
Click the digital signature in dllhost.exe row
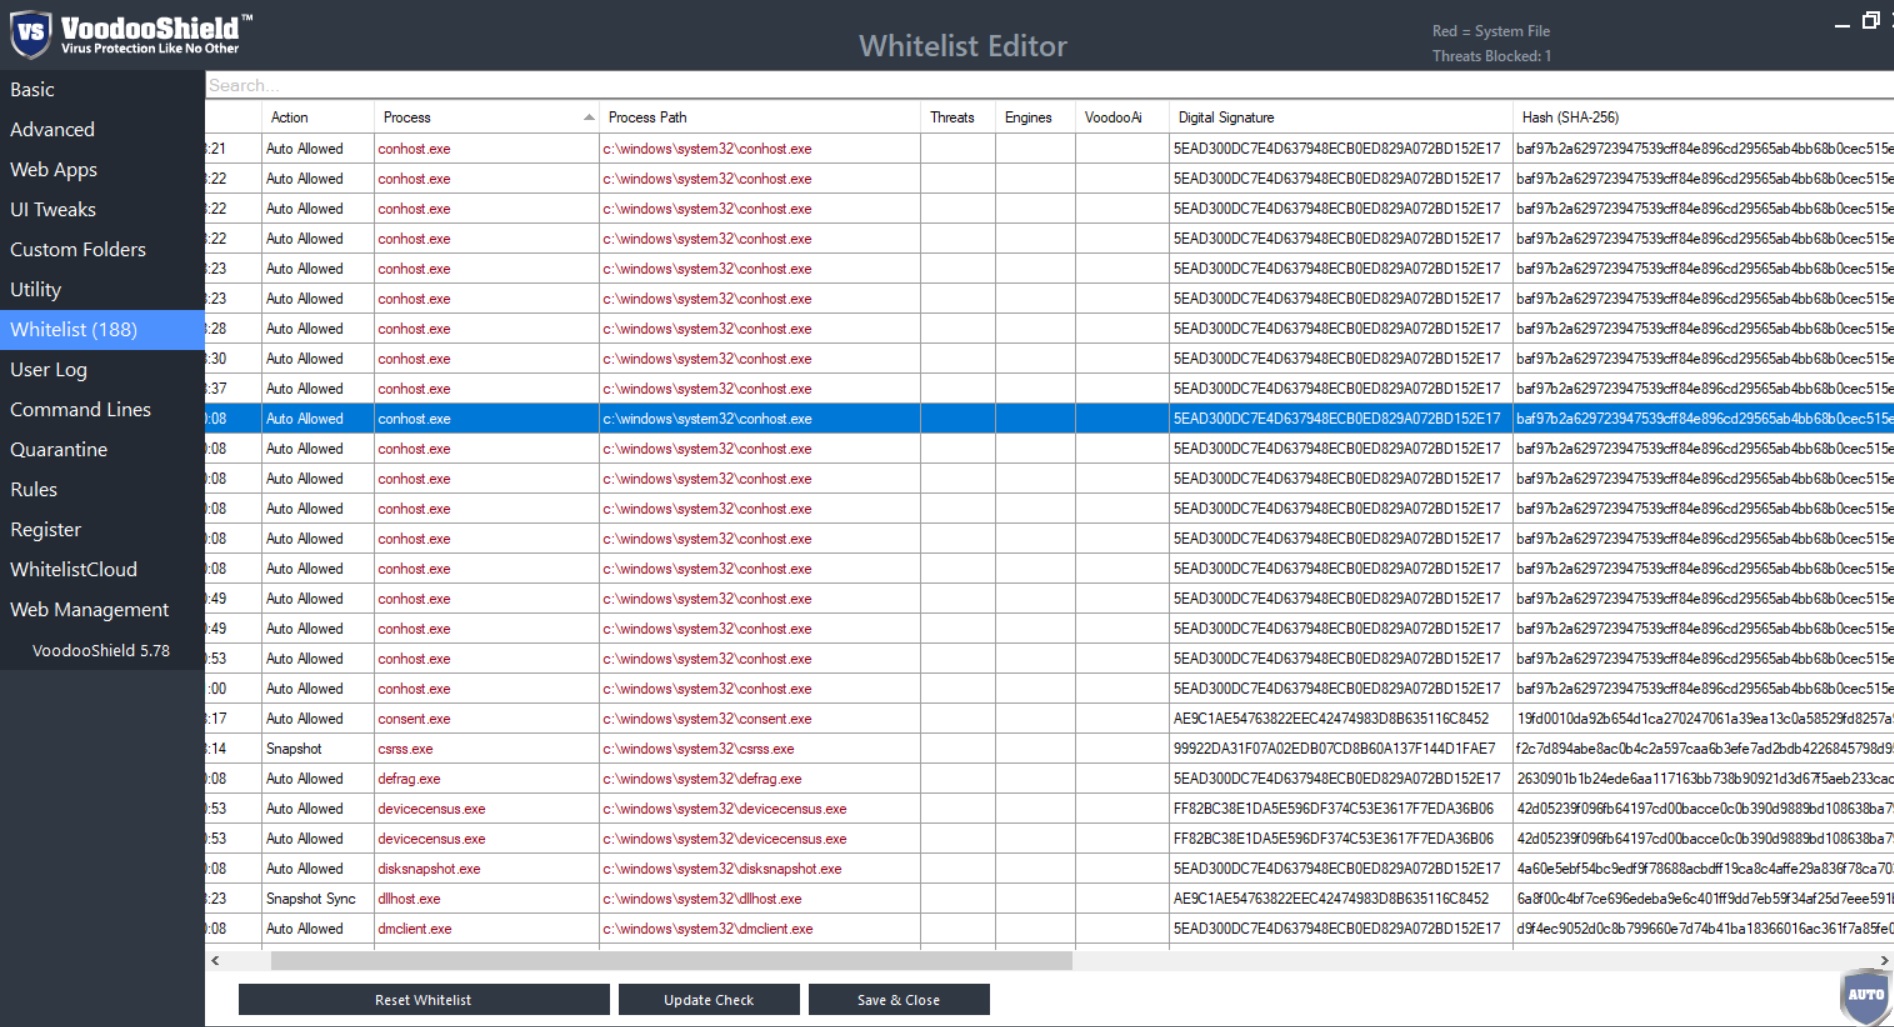pos(1341,899)
